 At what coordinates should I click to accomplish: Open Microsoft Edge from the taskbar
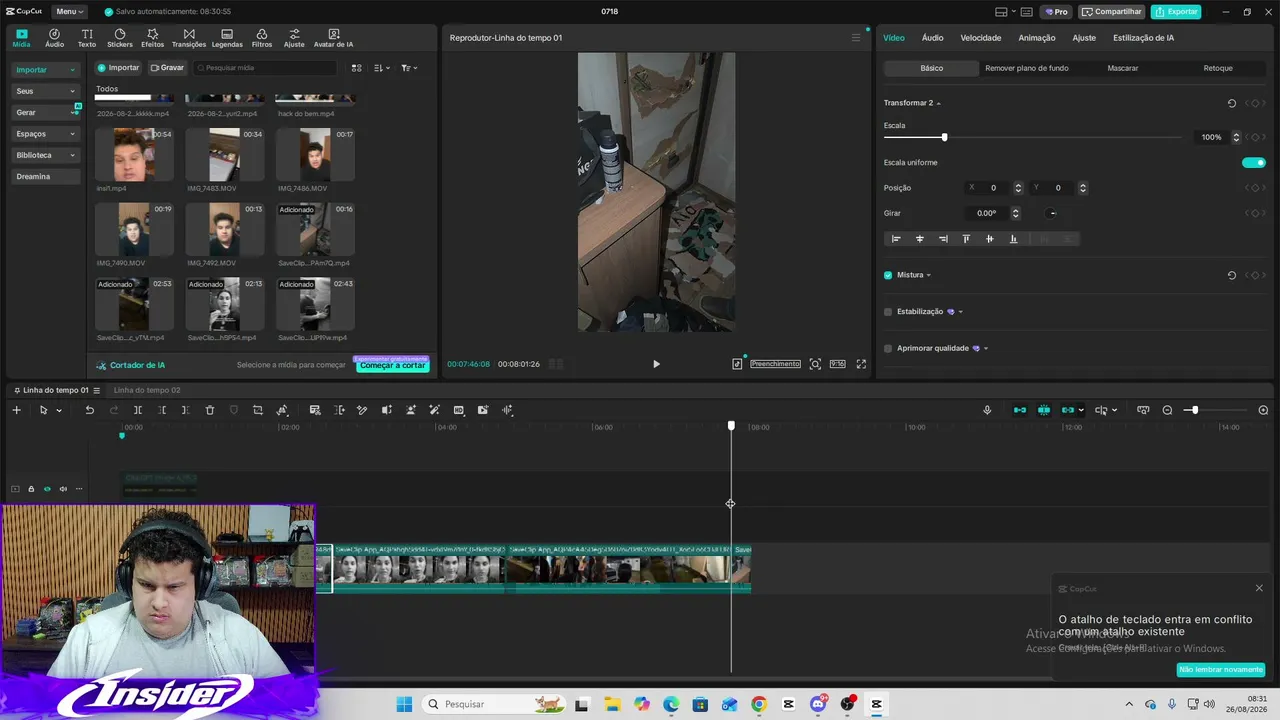point(670,704)
